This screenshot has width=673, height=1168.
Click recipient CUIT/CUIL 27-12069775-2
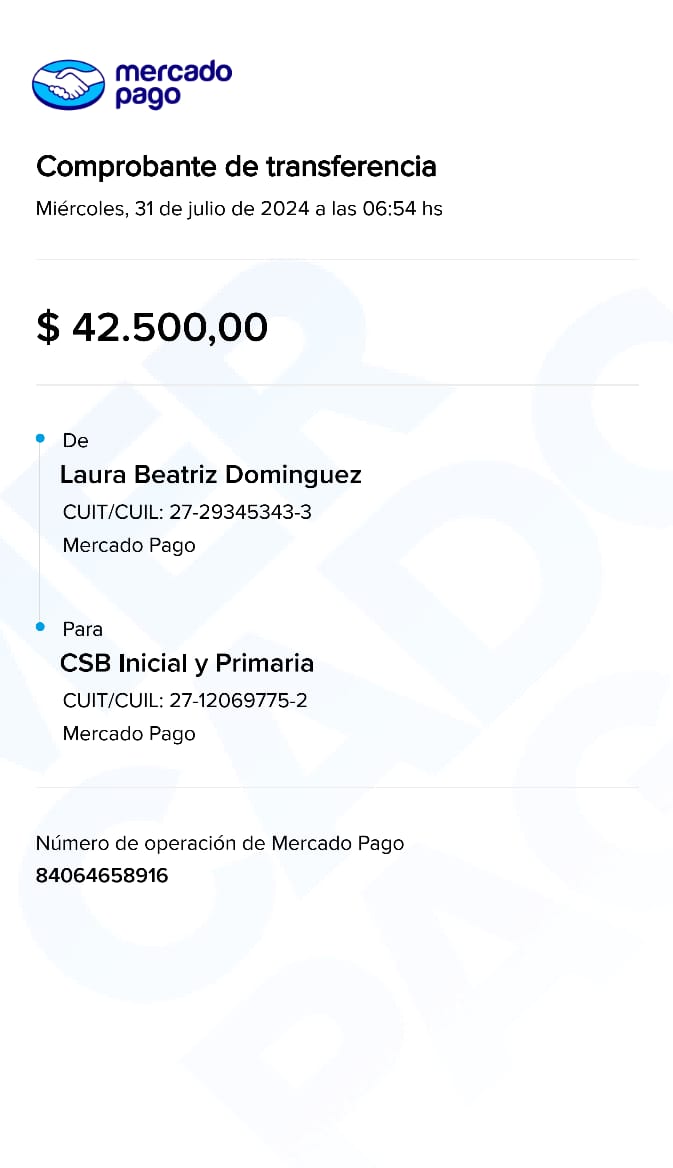click(185, 700)
